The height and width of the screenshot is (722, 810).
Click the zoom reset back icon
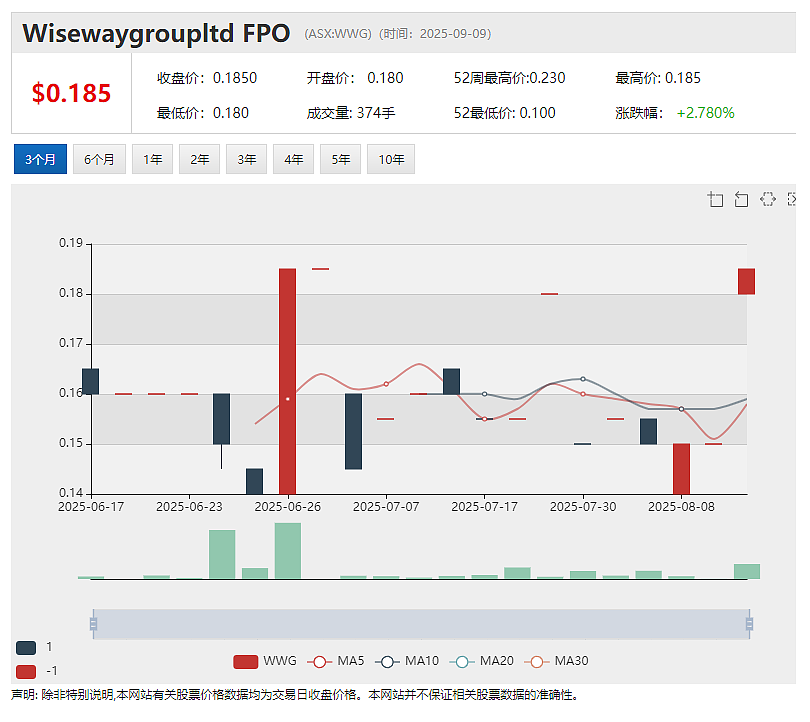(741, 199)
